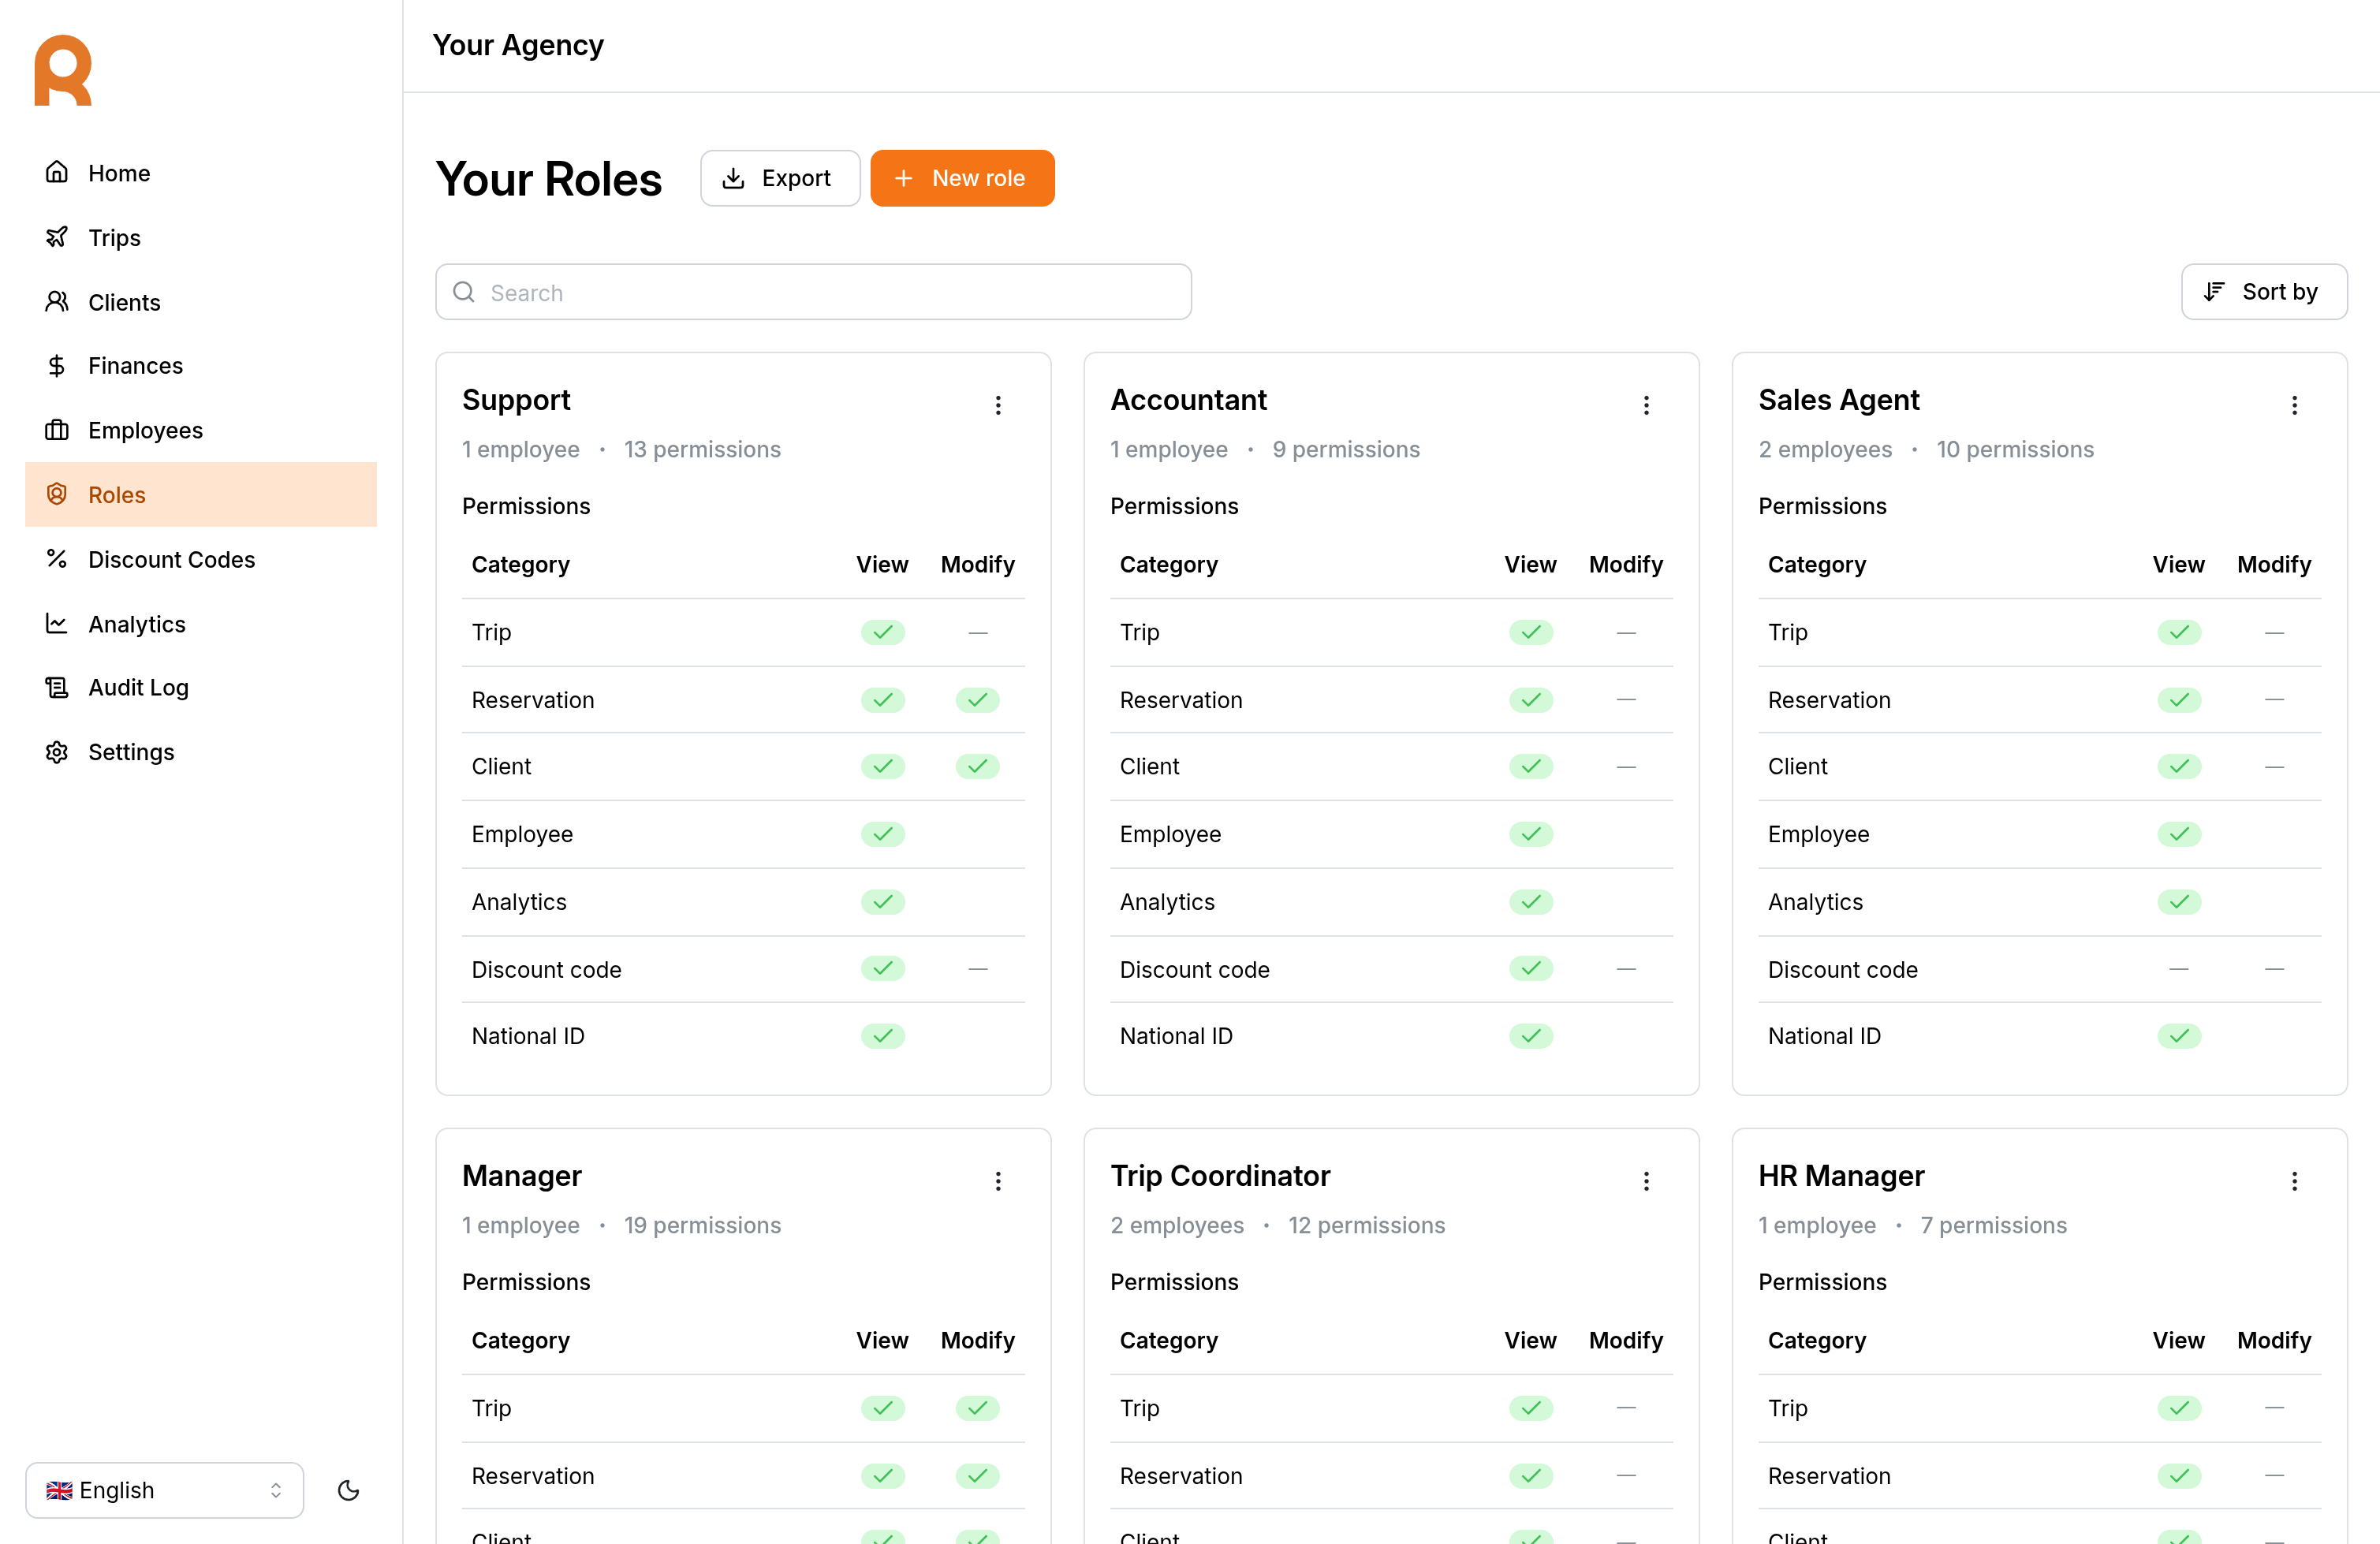Click the Roles shield icon

coord(57,494)
